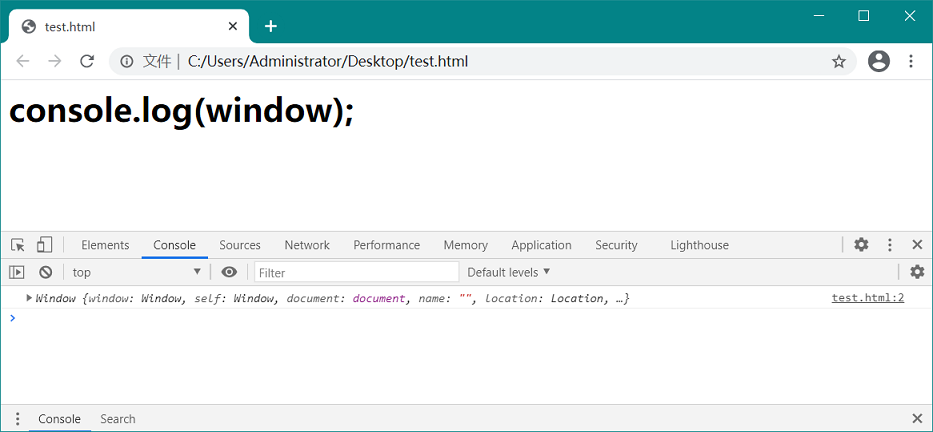
Task: Select the test.html browser tab
Action: [128, 27]
